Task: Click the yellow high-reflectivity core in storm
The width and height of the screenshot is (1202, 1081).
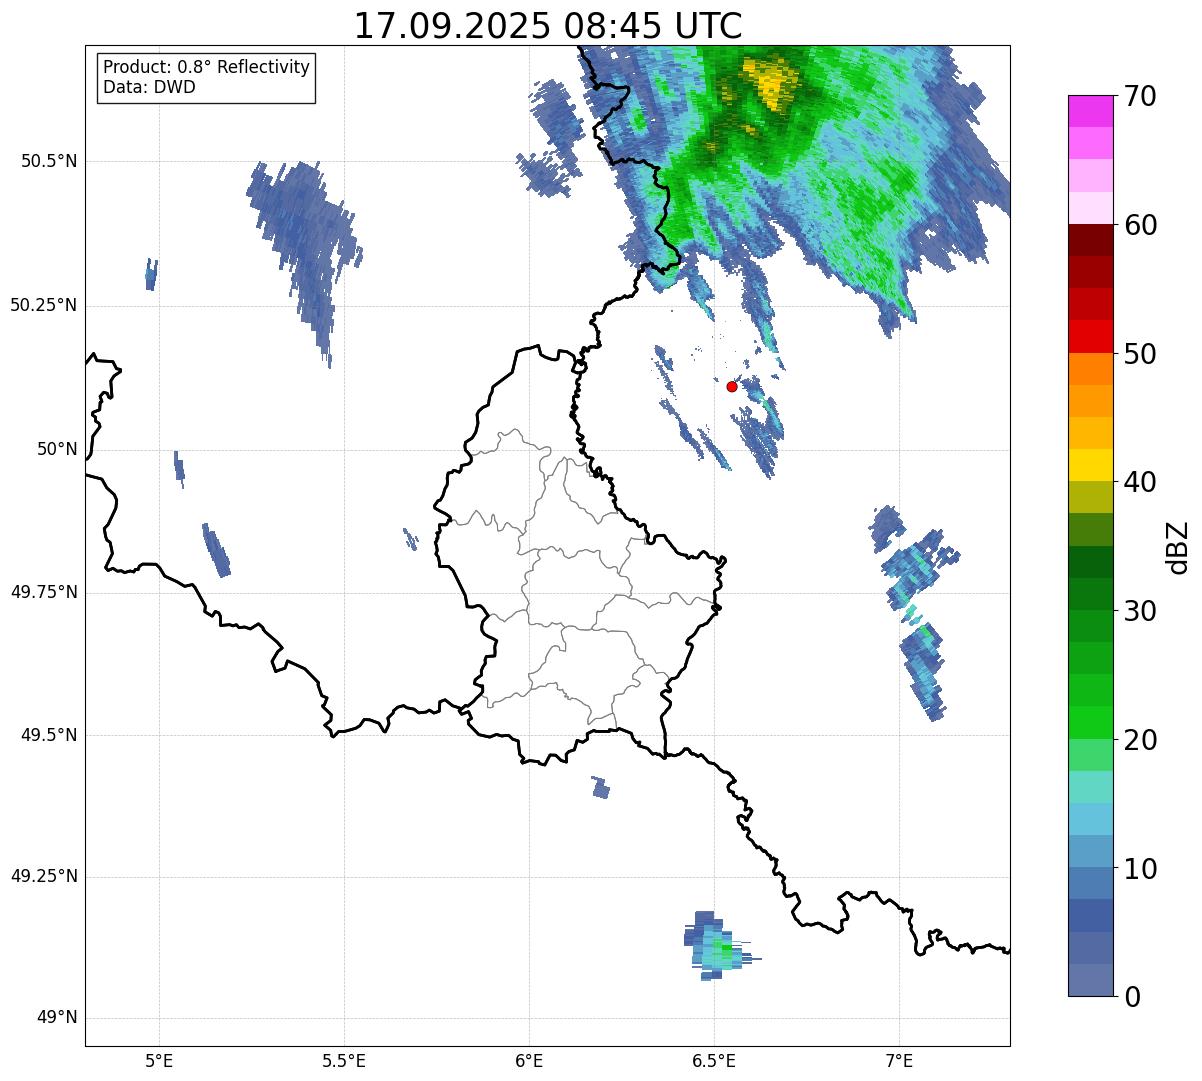Action: (771, 84)
